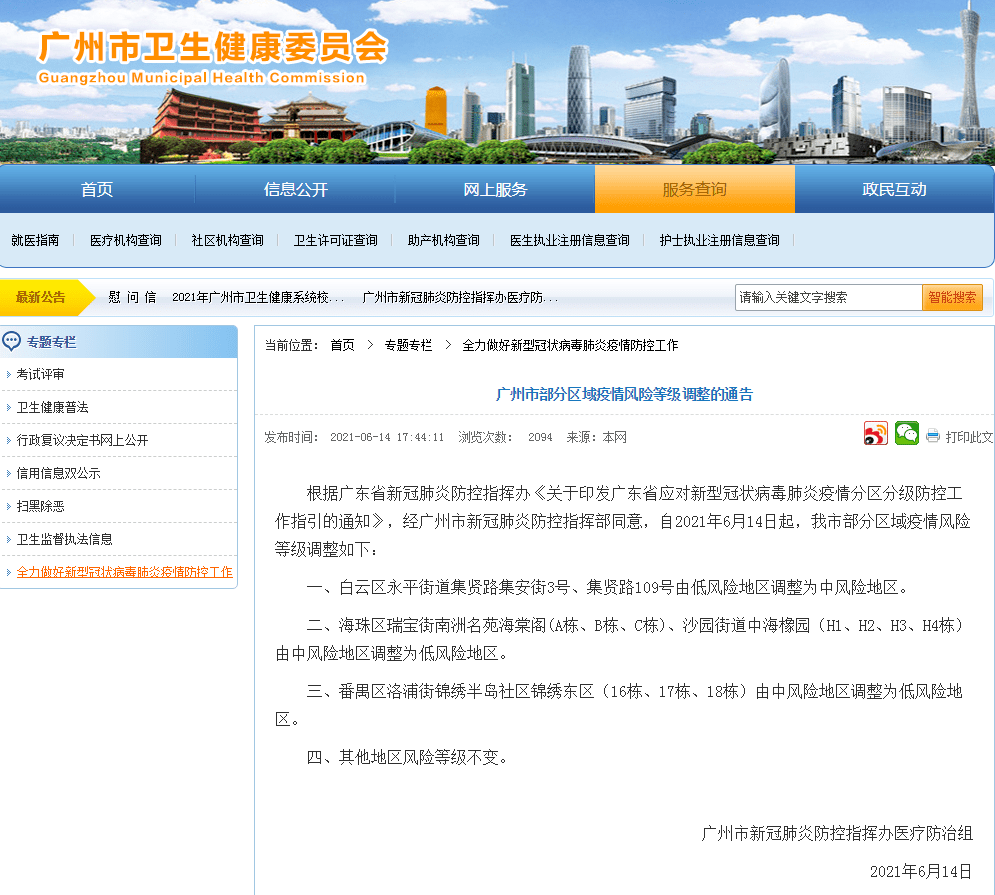Open the 网上服务 navigation tab

[495, 190]
